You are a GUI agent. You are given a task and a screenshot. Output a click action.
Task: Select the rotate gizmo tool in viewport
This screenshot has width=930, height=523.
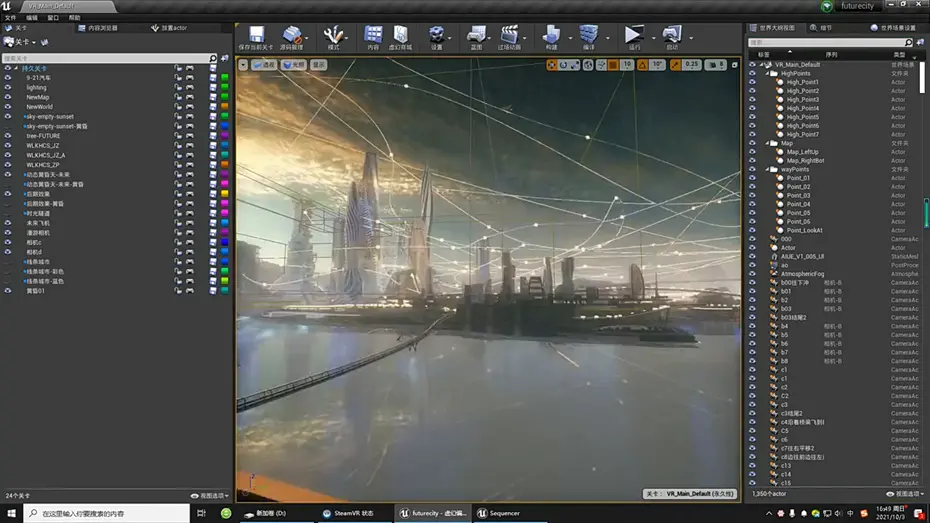click(x=563, y=65)
